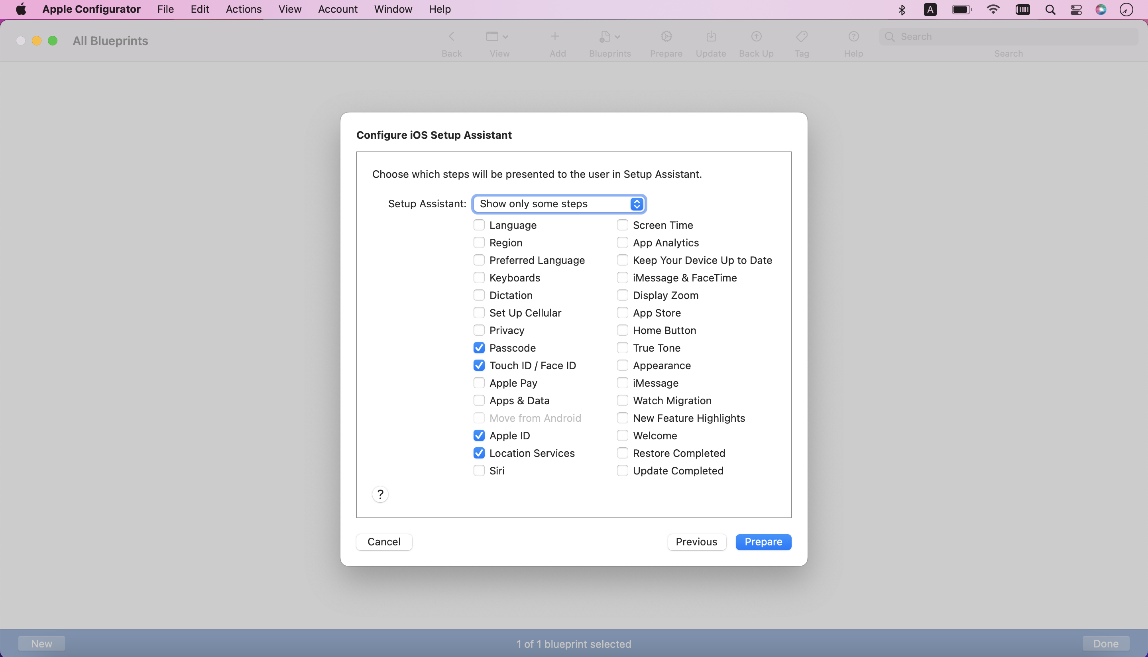The height and width of the screenshot is (657, 1148).
Task: Click the Tag toolbar icon
Action: pos(802,37)
